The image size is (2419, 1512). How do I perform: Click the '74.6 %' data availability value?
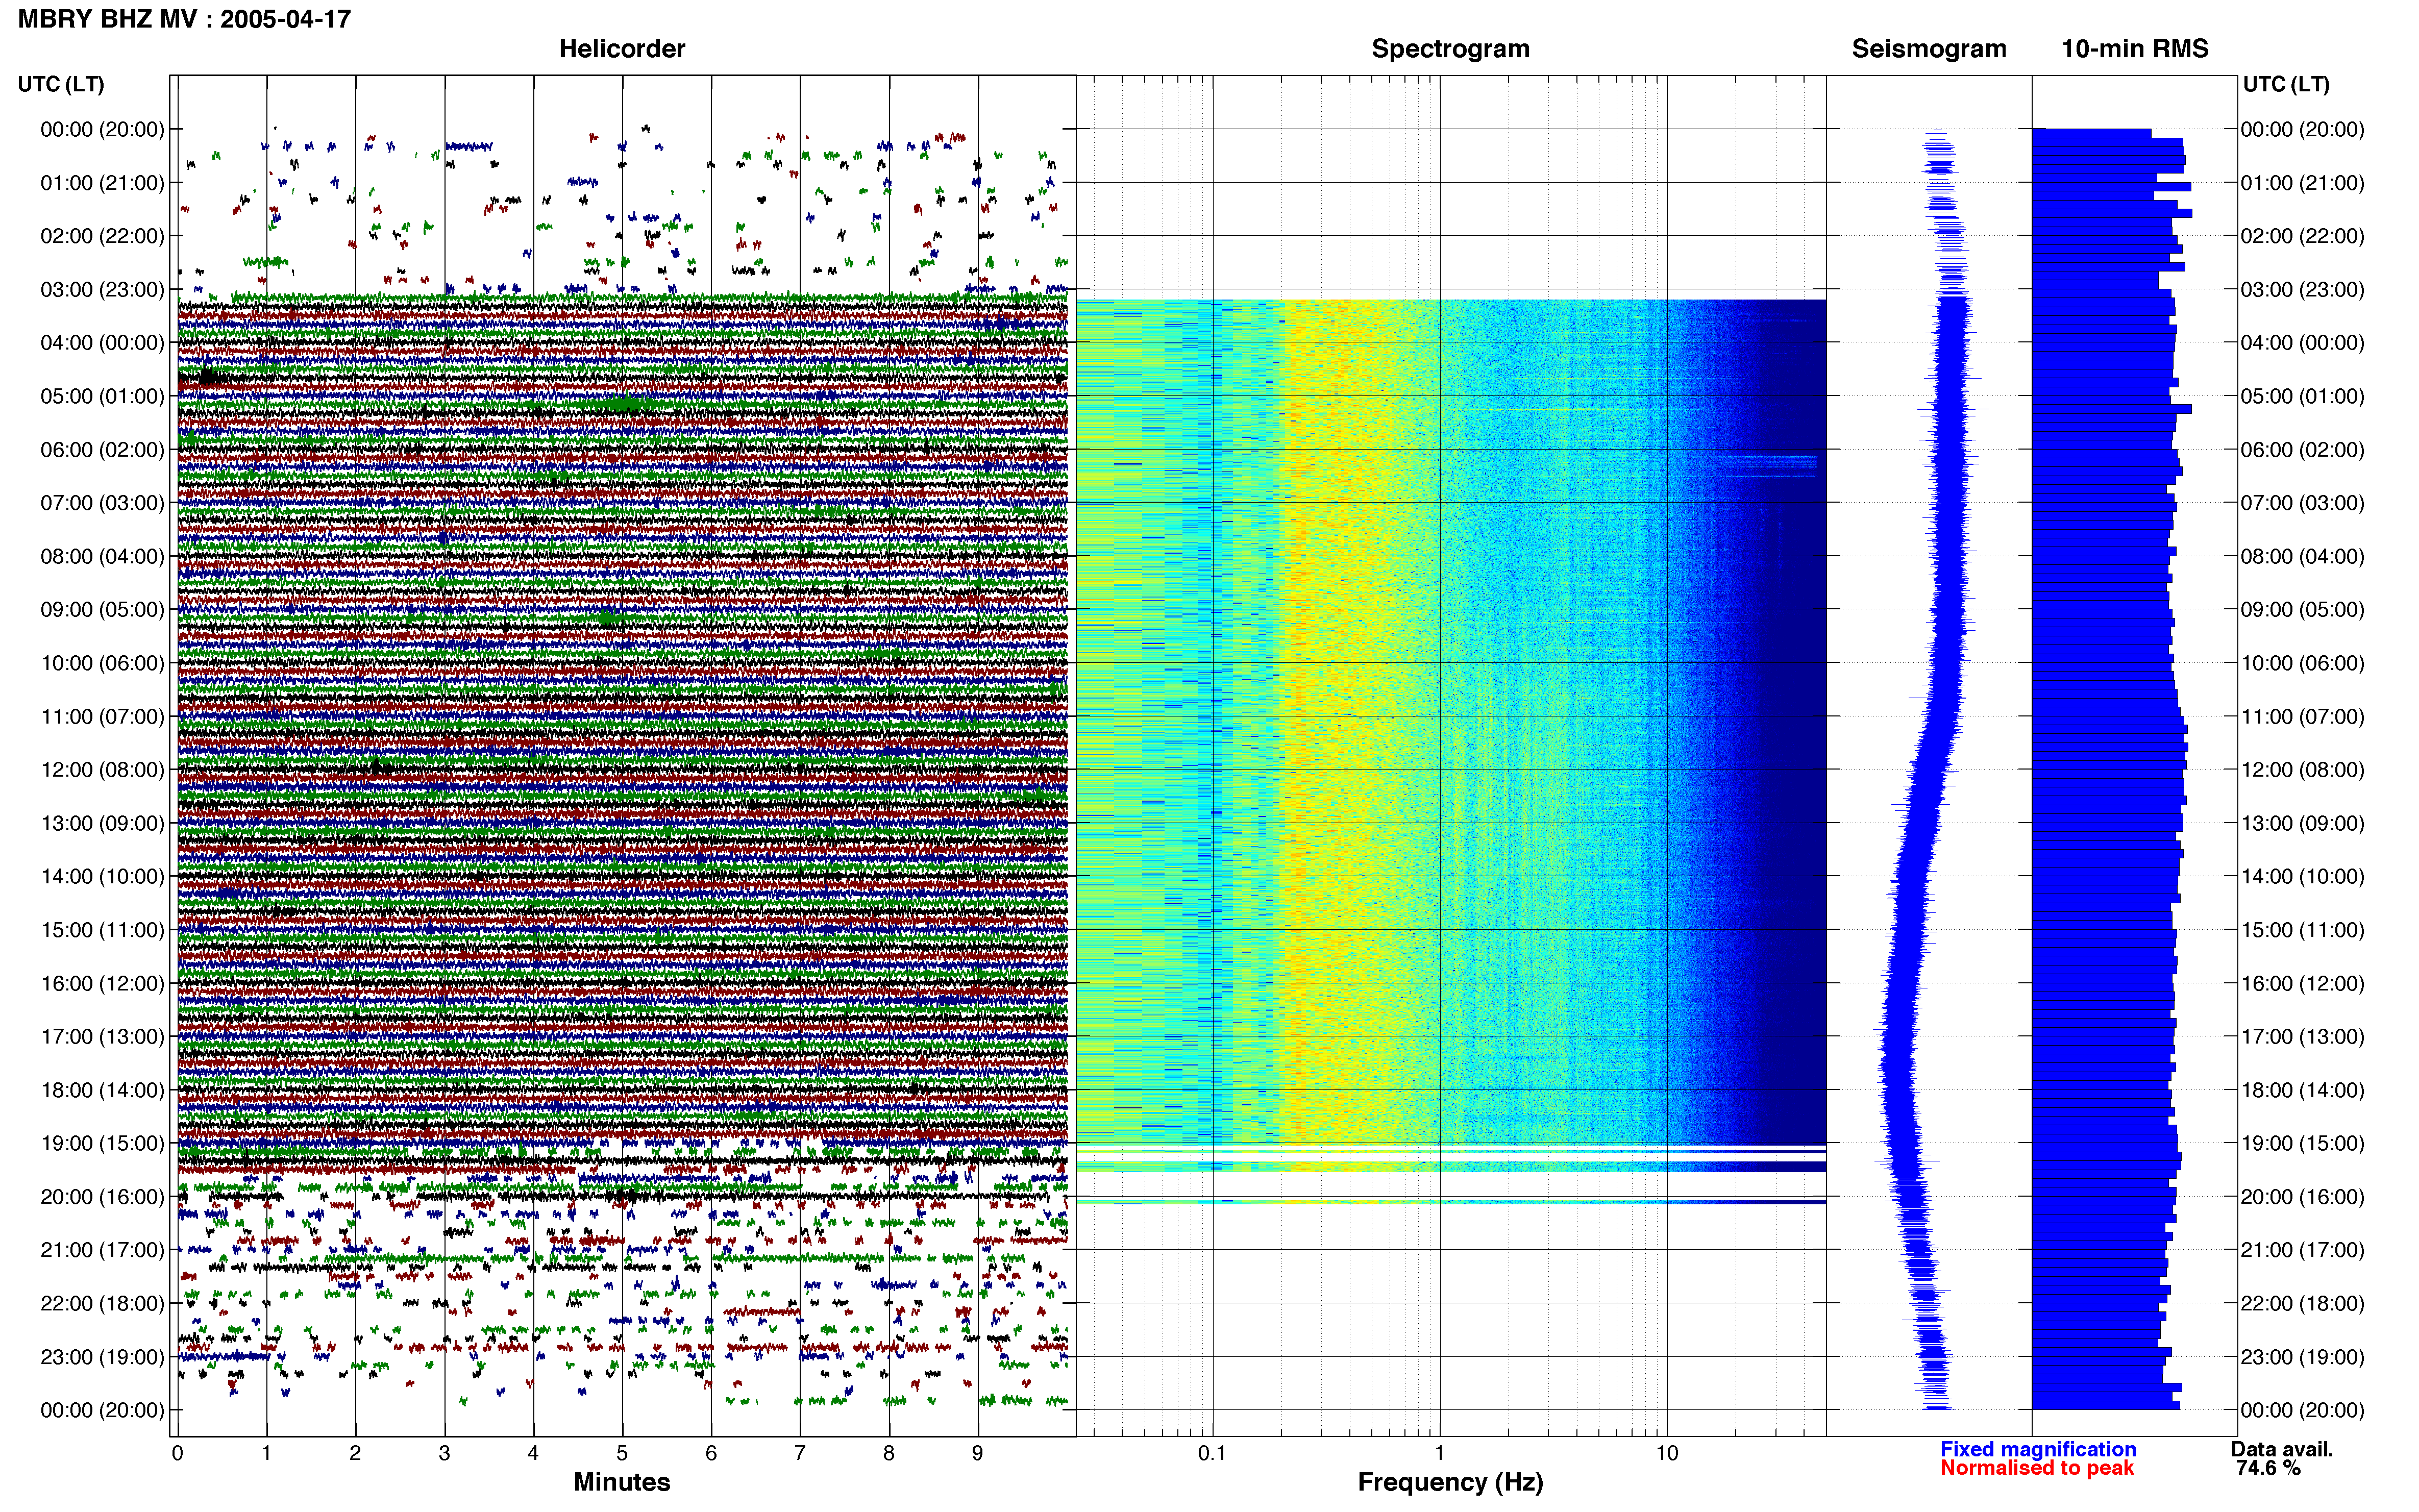click(x=2268, y=1468)
